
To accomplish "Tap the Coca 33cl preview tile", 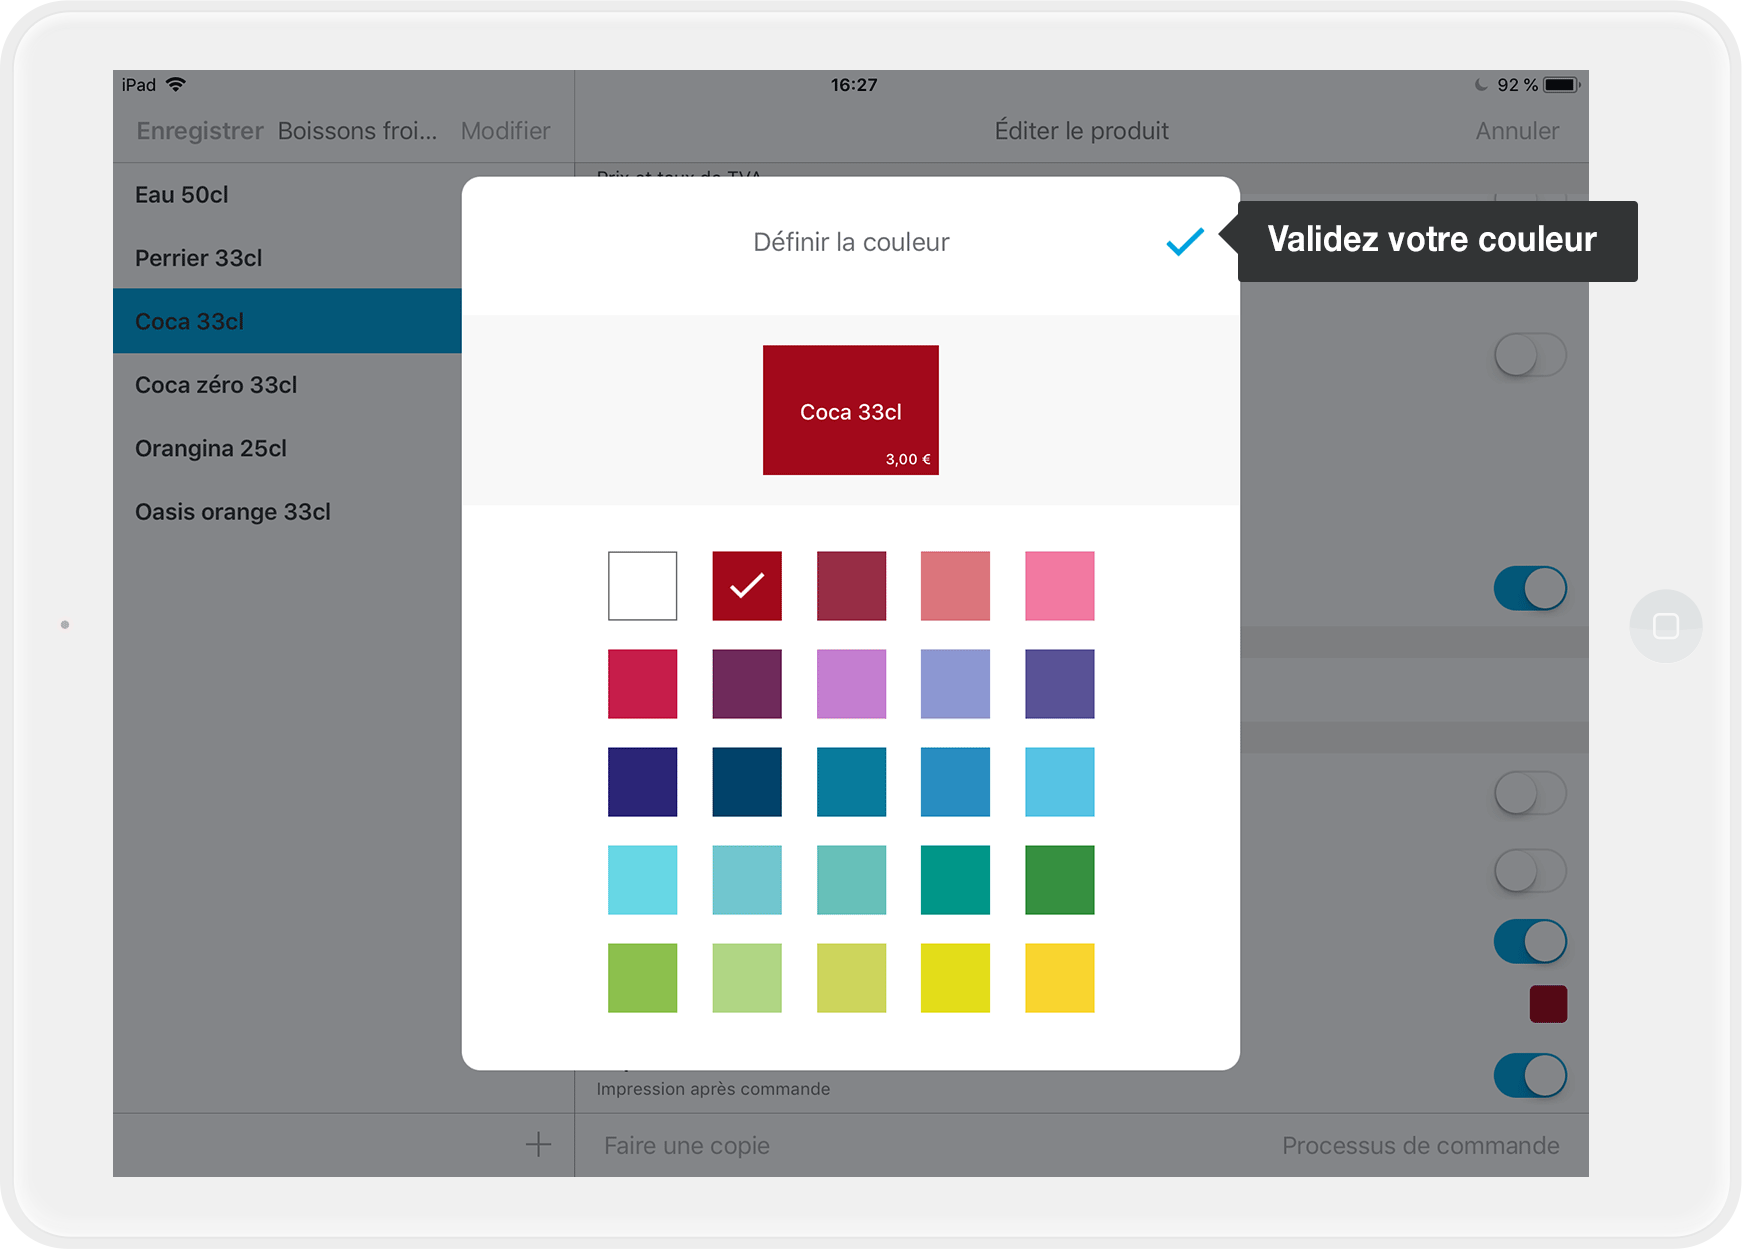I will [x=851, y=410].
